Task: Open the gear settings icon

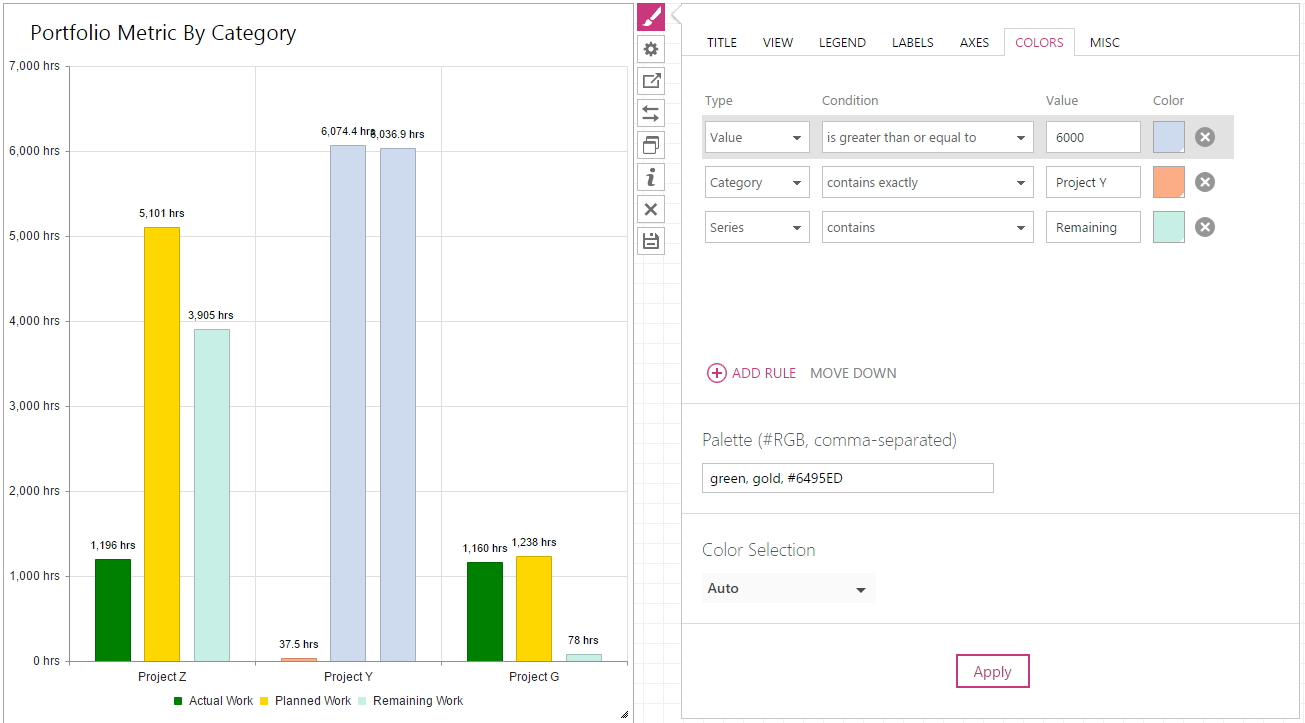Action: [x=651, y=49]
